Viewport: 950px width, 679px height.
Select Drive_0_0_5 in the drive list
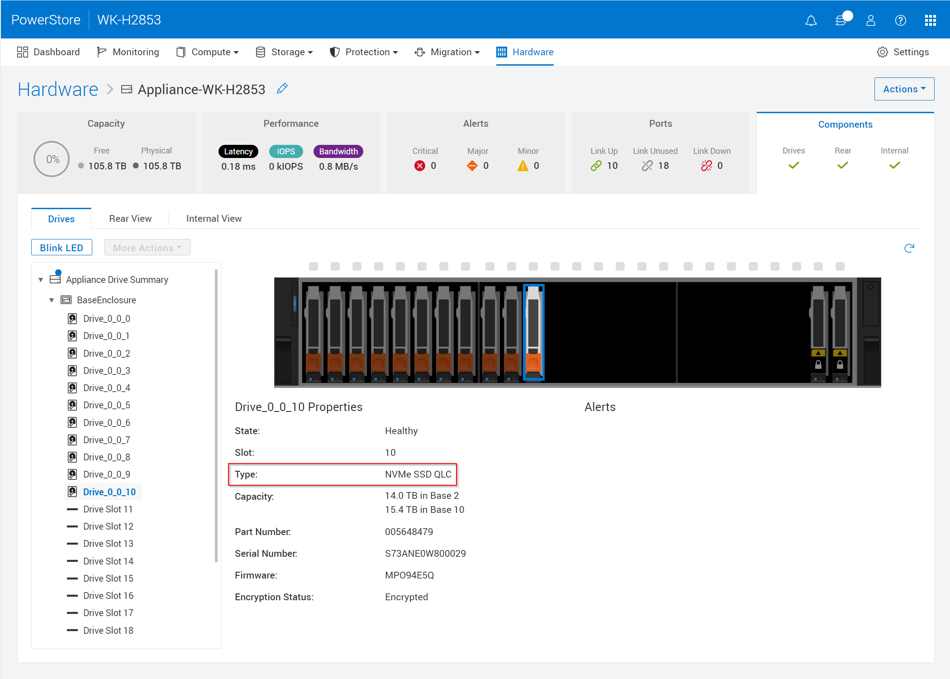(108, 405)
